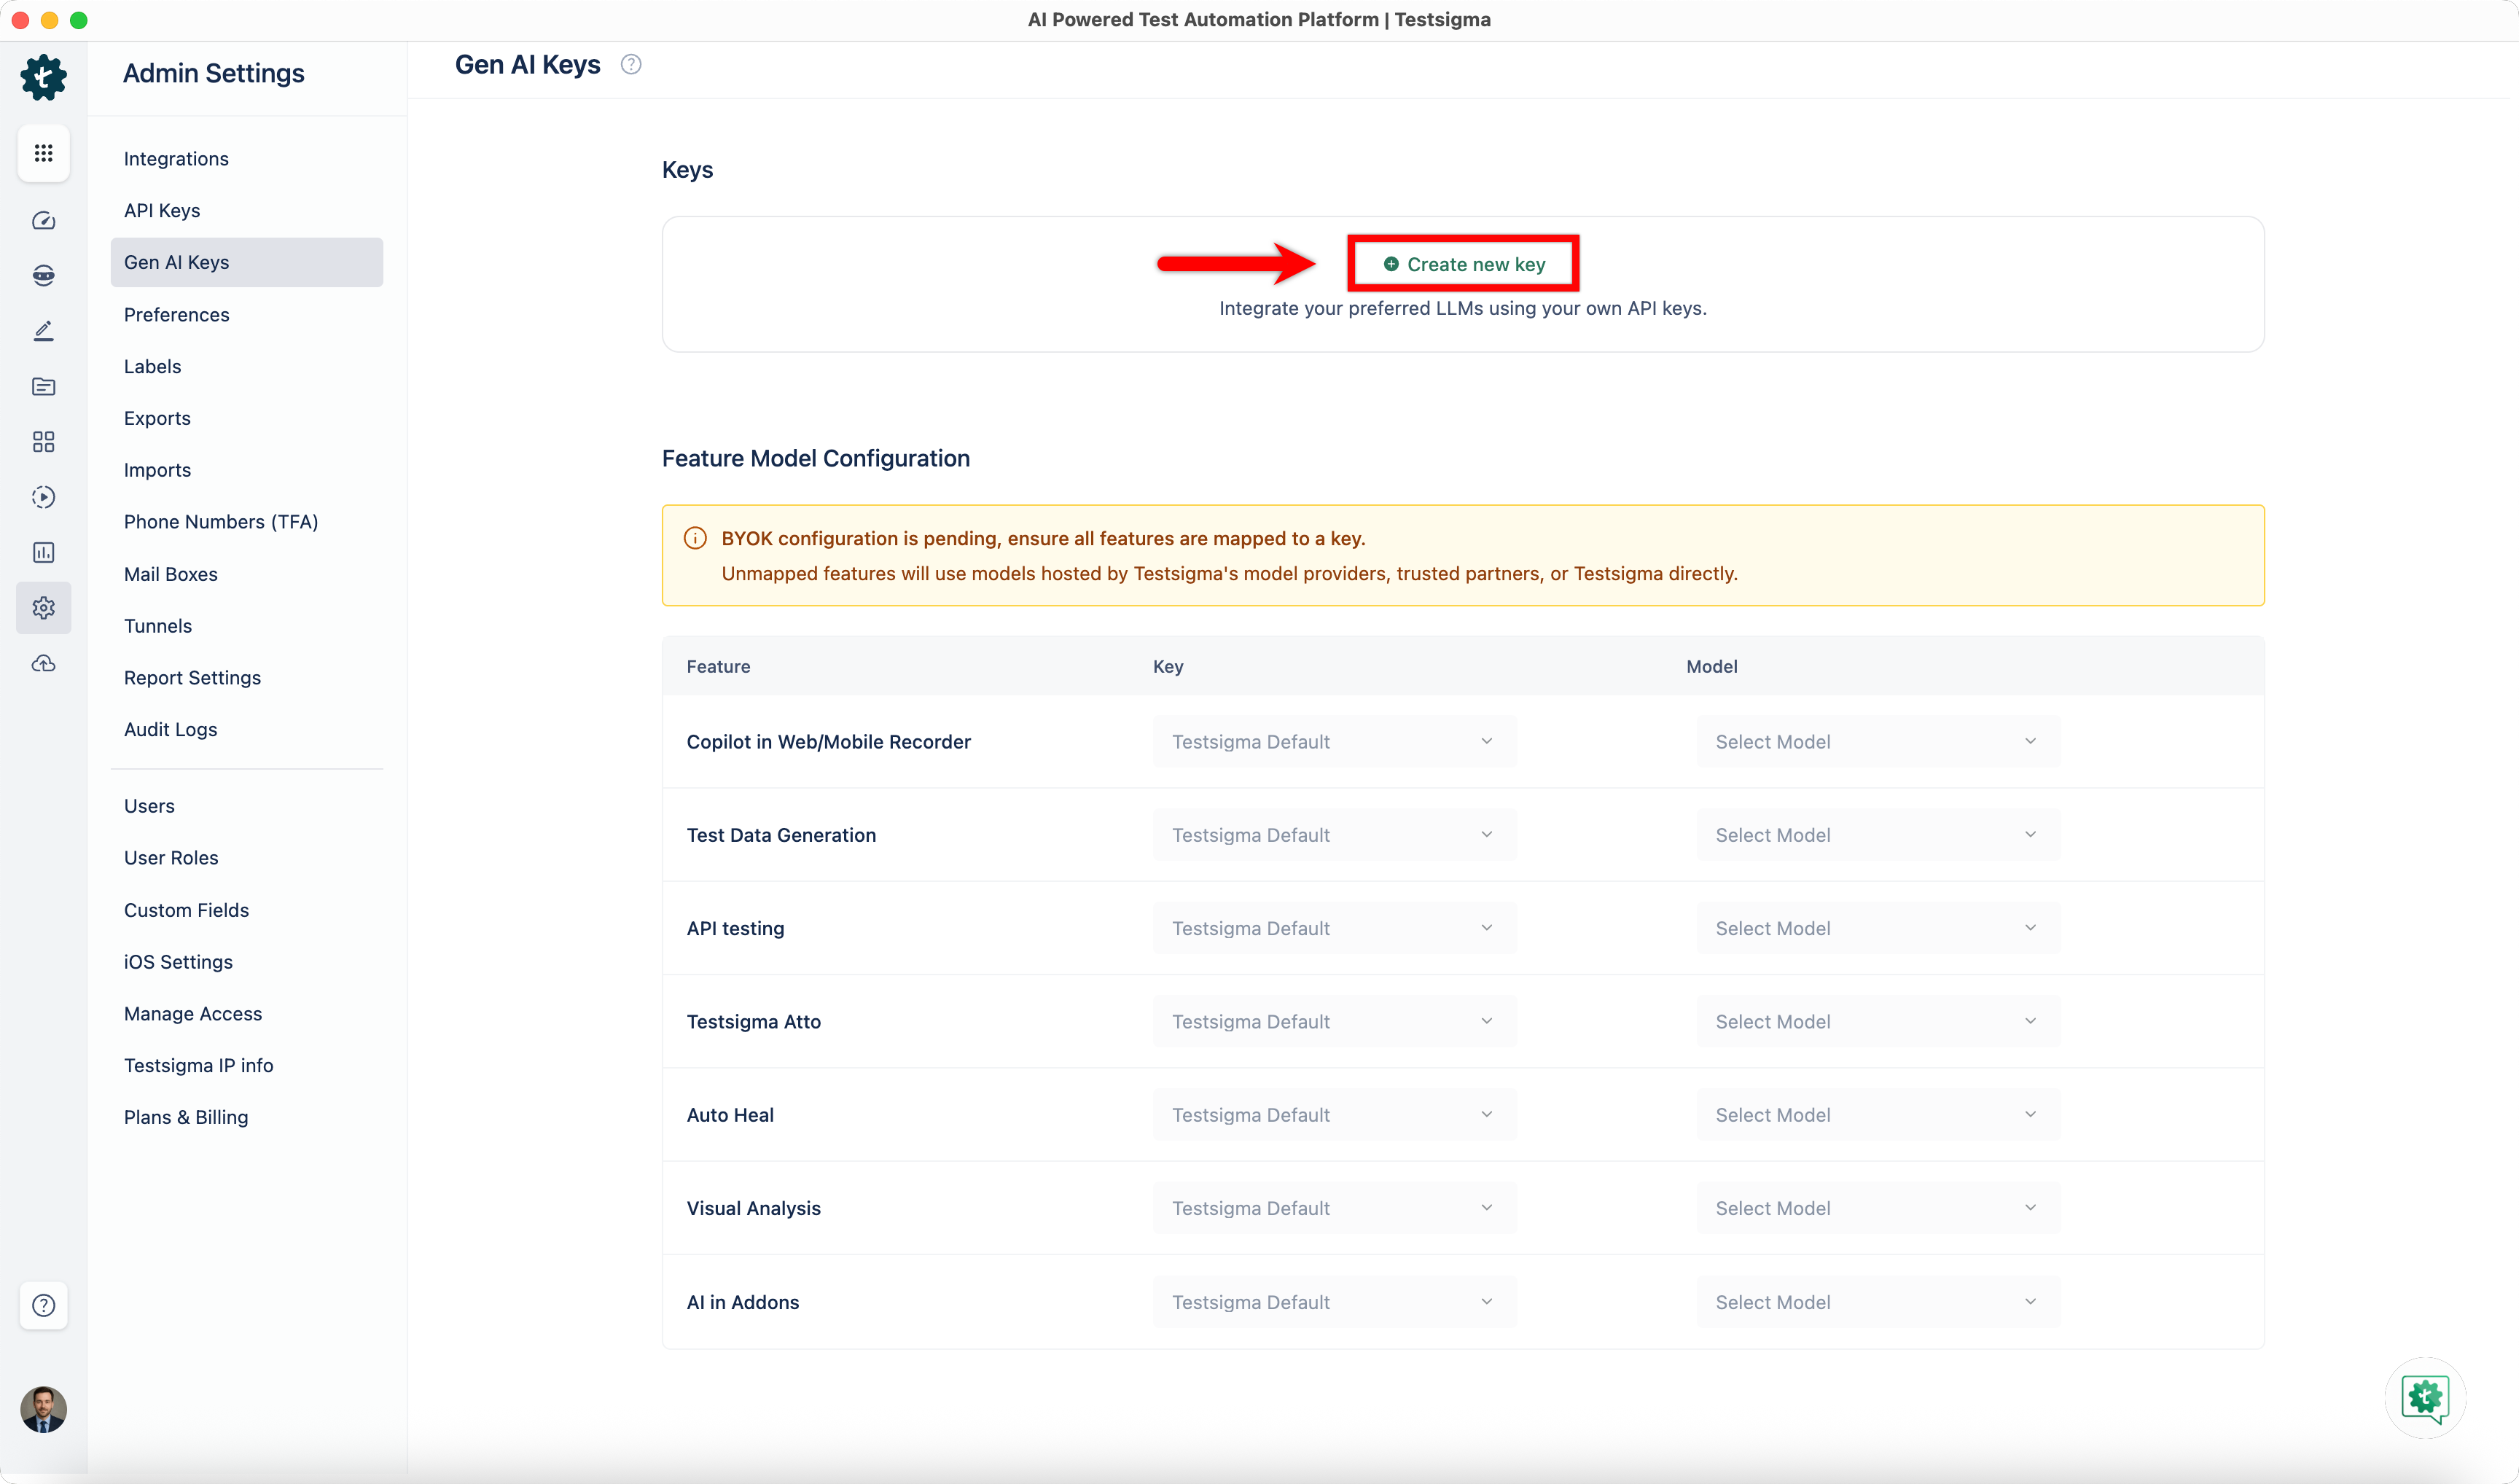Open the apps grid launcher icon
The image size is (2519, 1484).
(43, 153)
